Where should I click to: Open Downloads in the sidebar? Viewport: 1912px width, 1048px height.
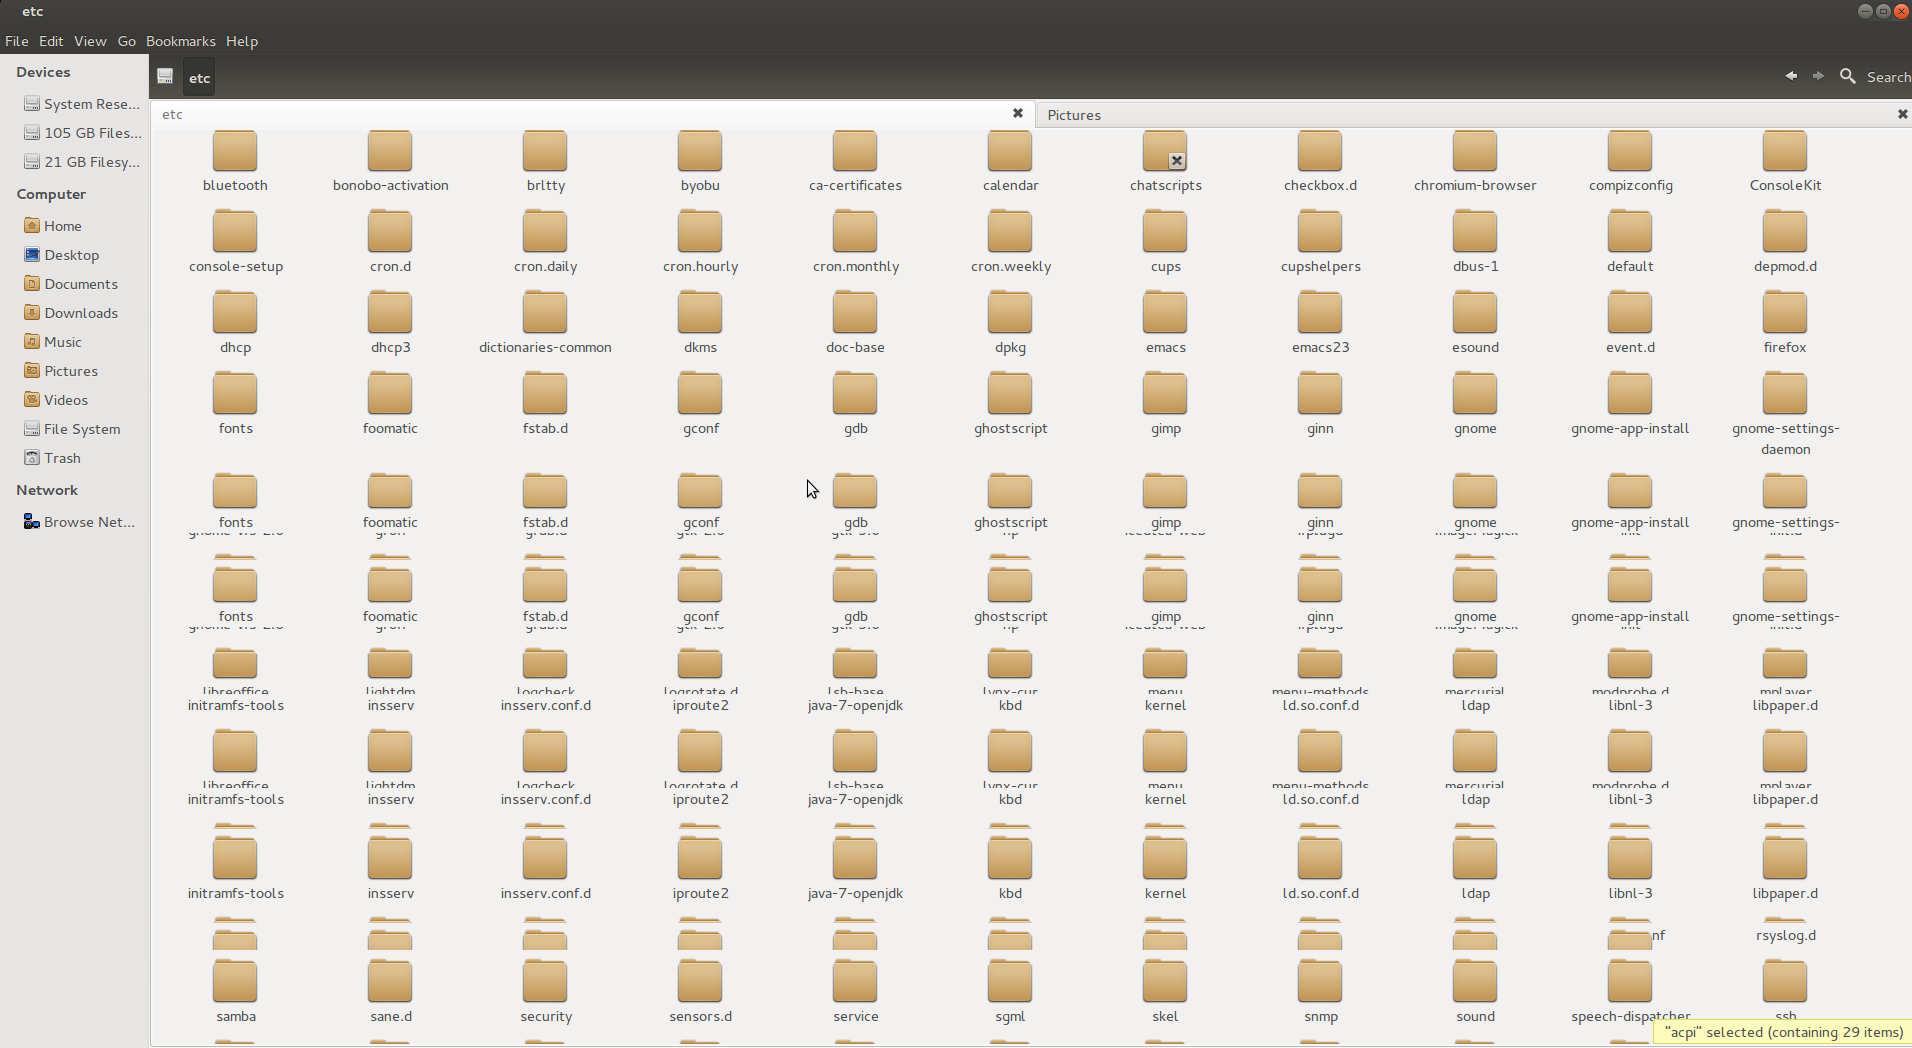coord(80,313)
